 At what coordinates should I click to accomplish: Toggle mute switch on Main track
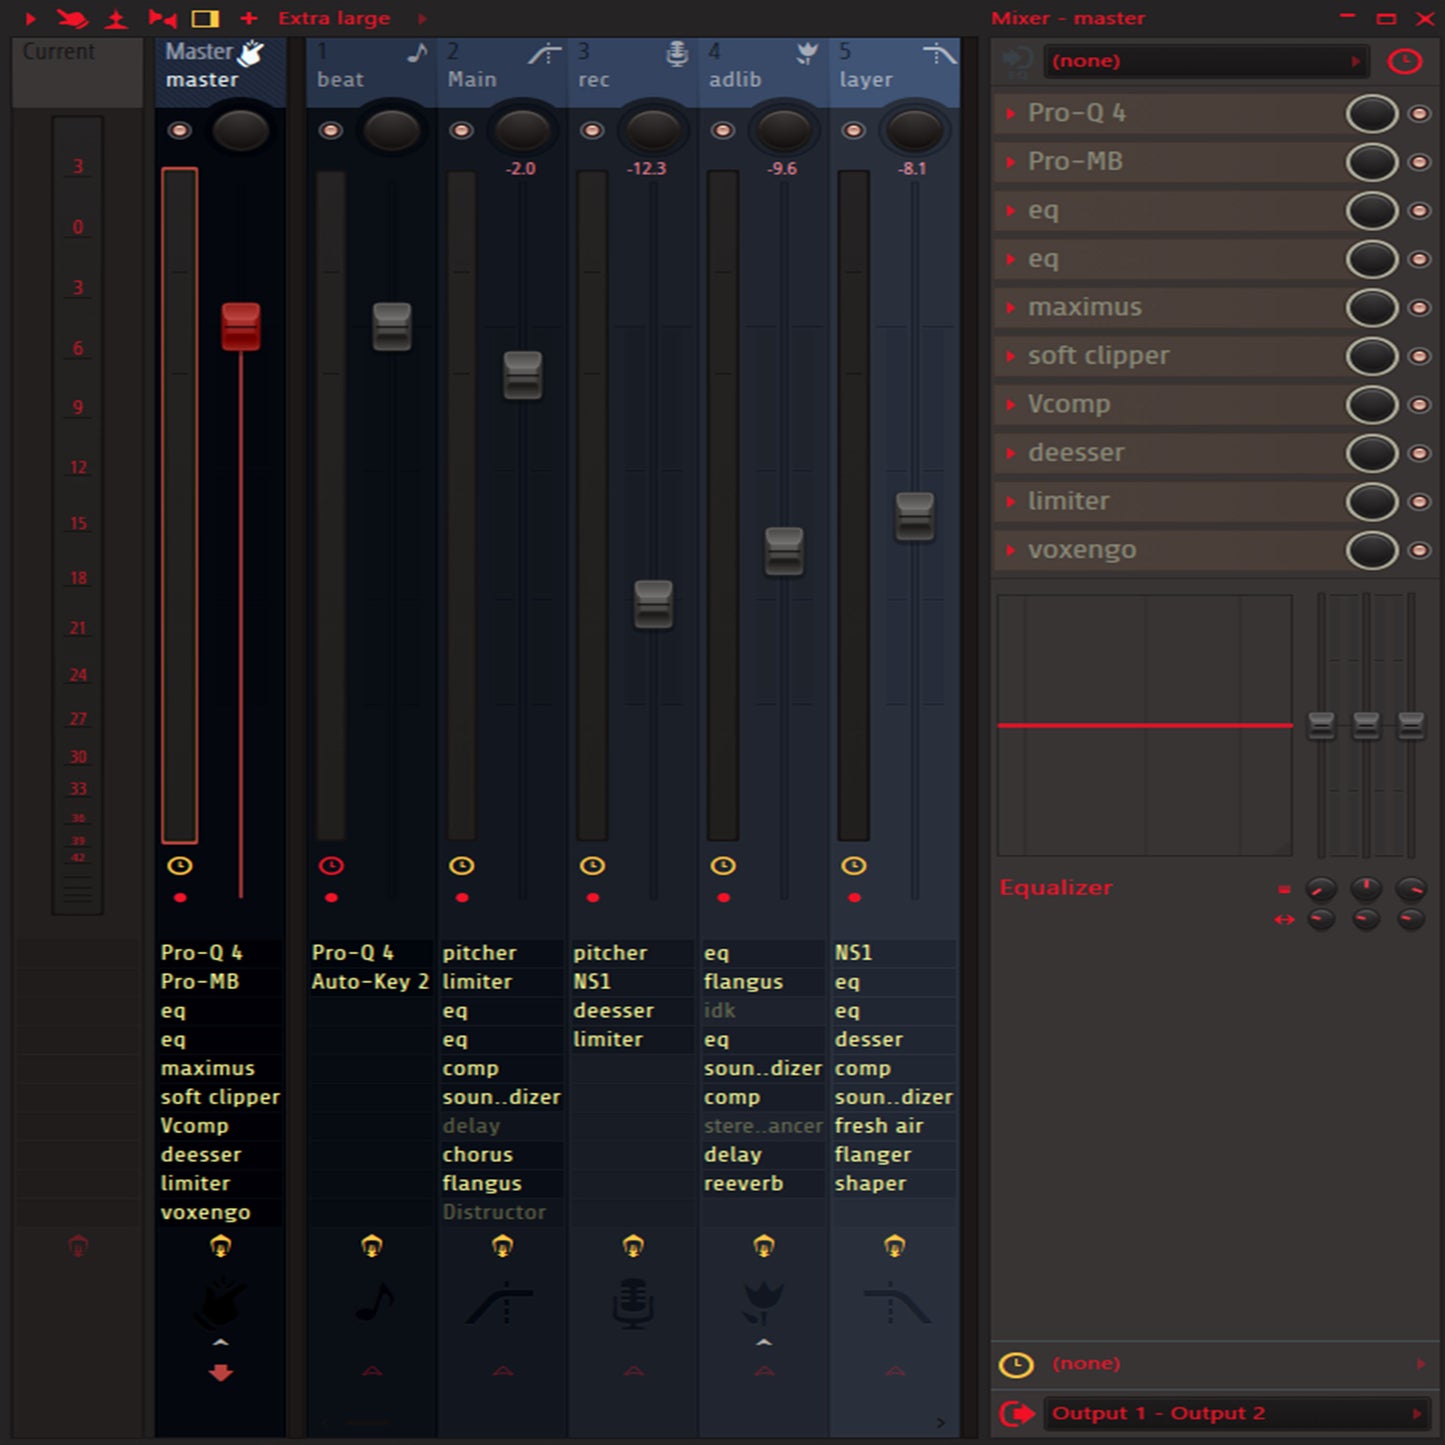[461, 130]
